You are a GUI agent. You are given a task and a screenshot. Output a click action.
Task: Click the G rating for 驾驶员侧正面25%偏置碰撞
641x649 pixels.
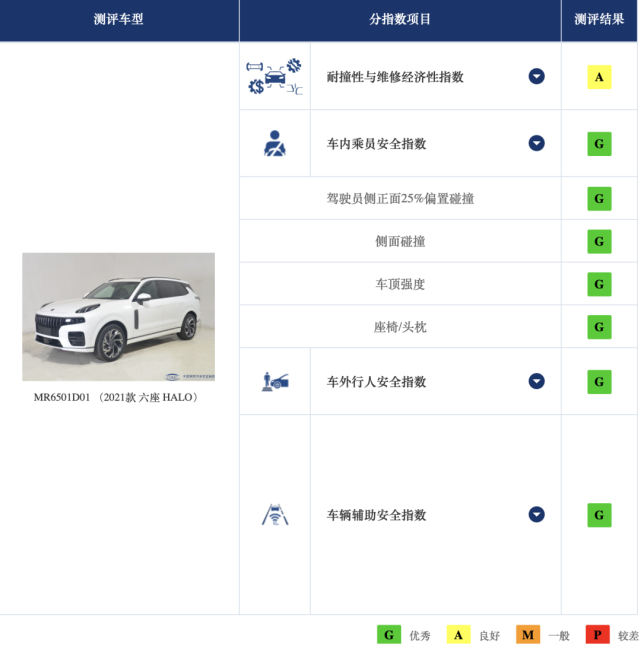click(x=599, y=199)
